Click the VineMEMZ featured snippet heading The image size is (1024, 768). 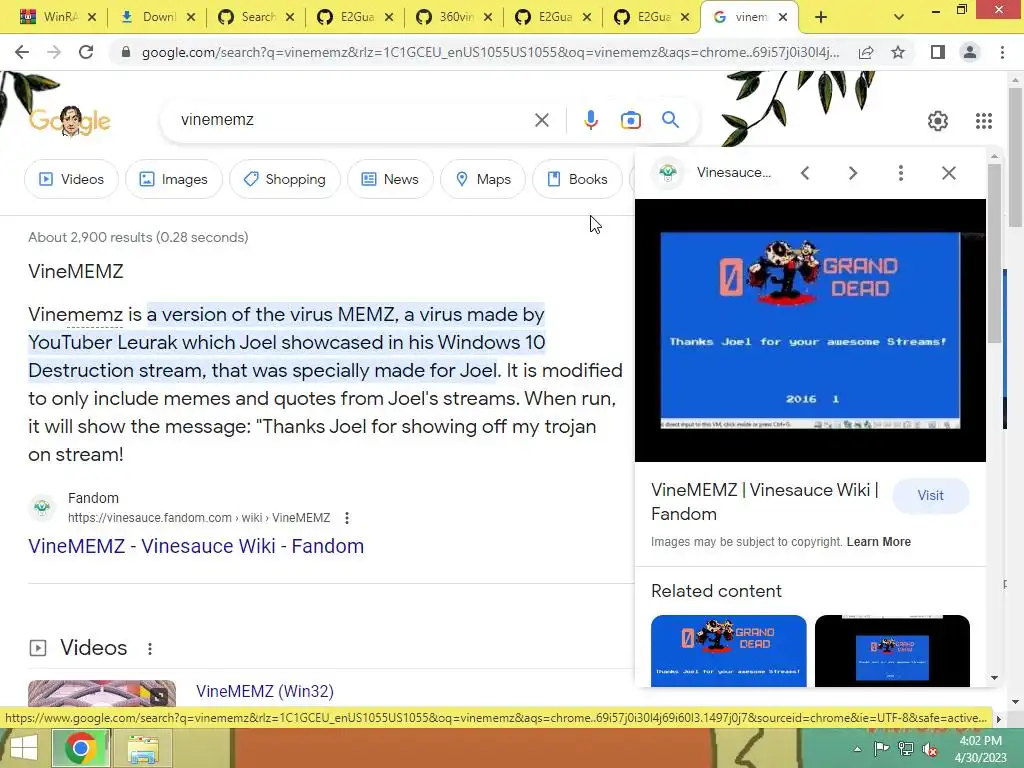tap(76, 271)
